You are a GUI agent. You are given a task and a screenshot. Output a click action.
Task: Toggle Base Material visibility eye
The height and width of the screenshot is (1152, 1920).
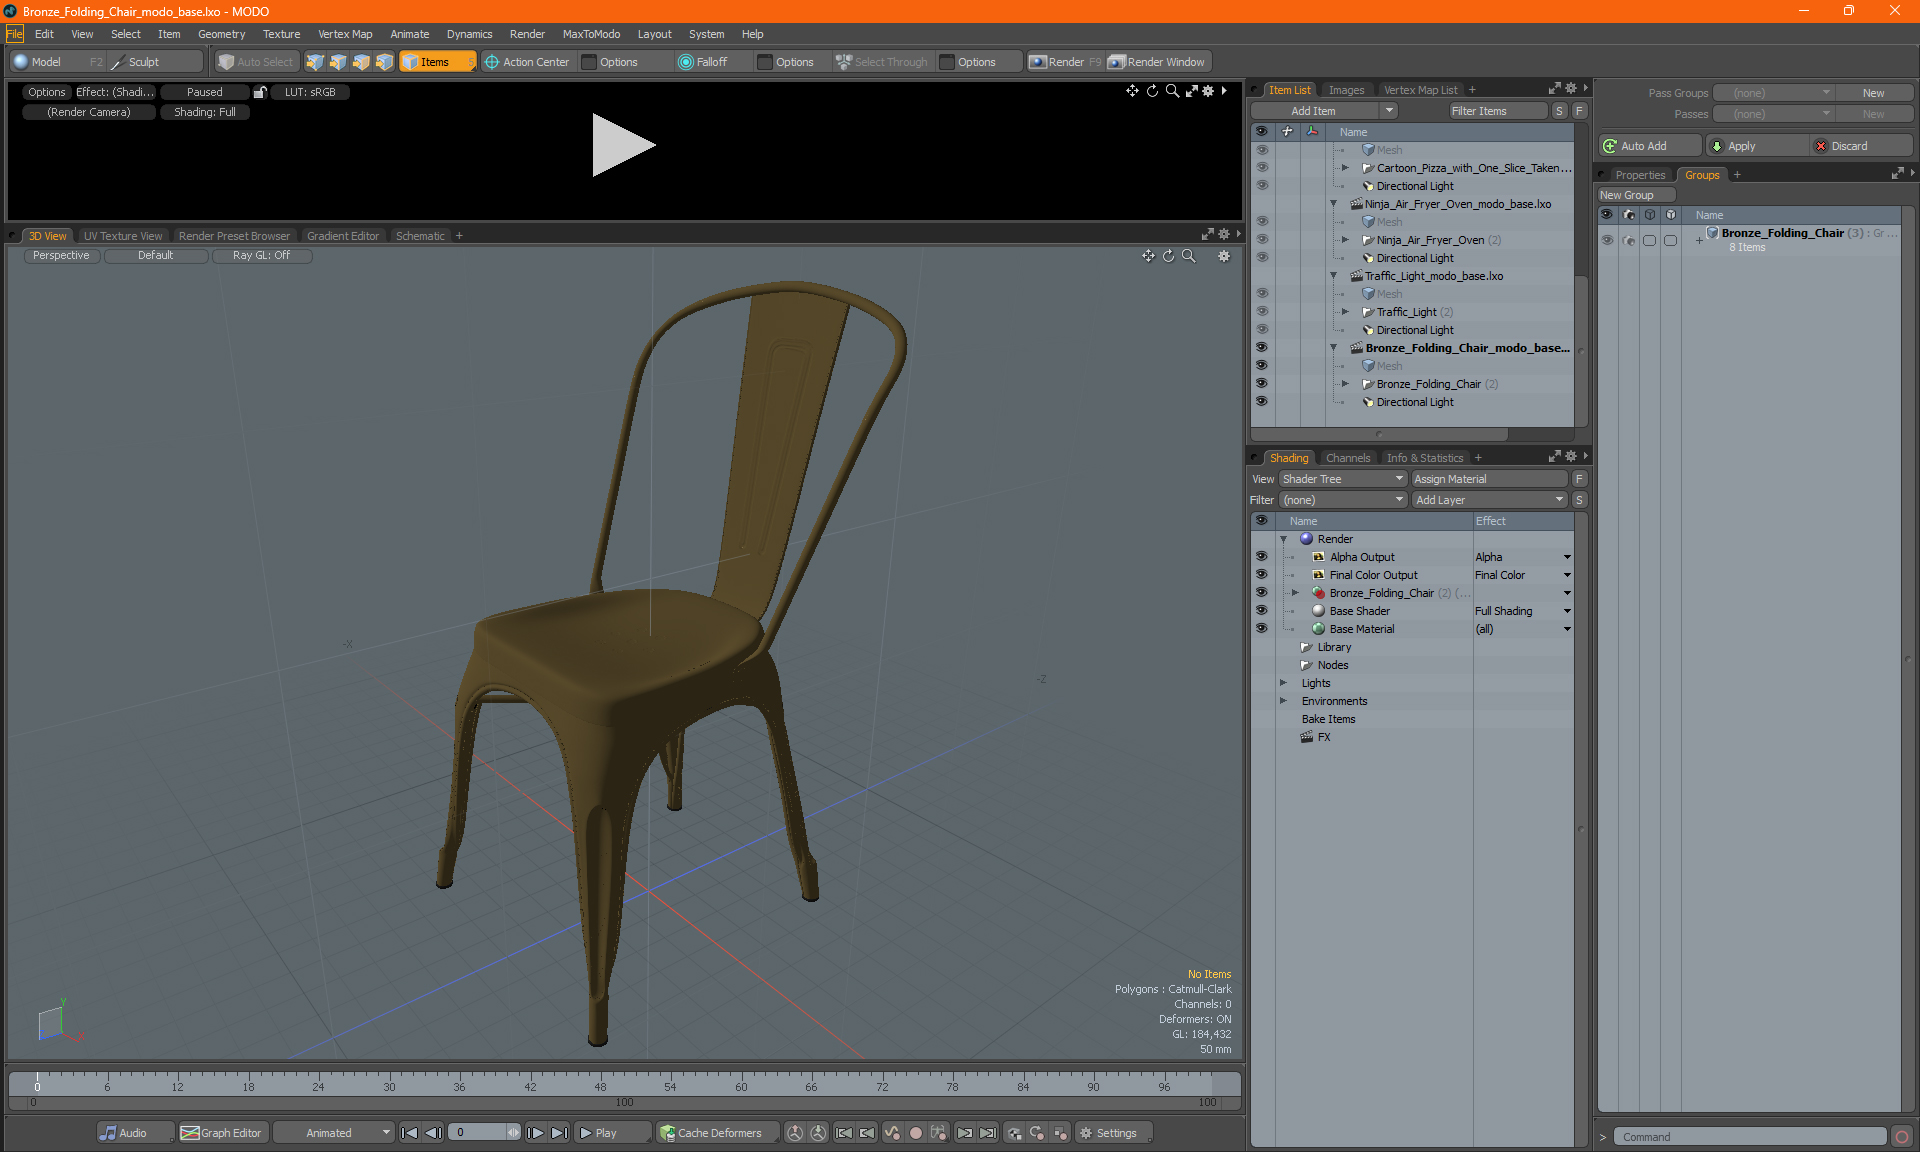coord(1261,628)
